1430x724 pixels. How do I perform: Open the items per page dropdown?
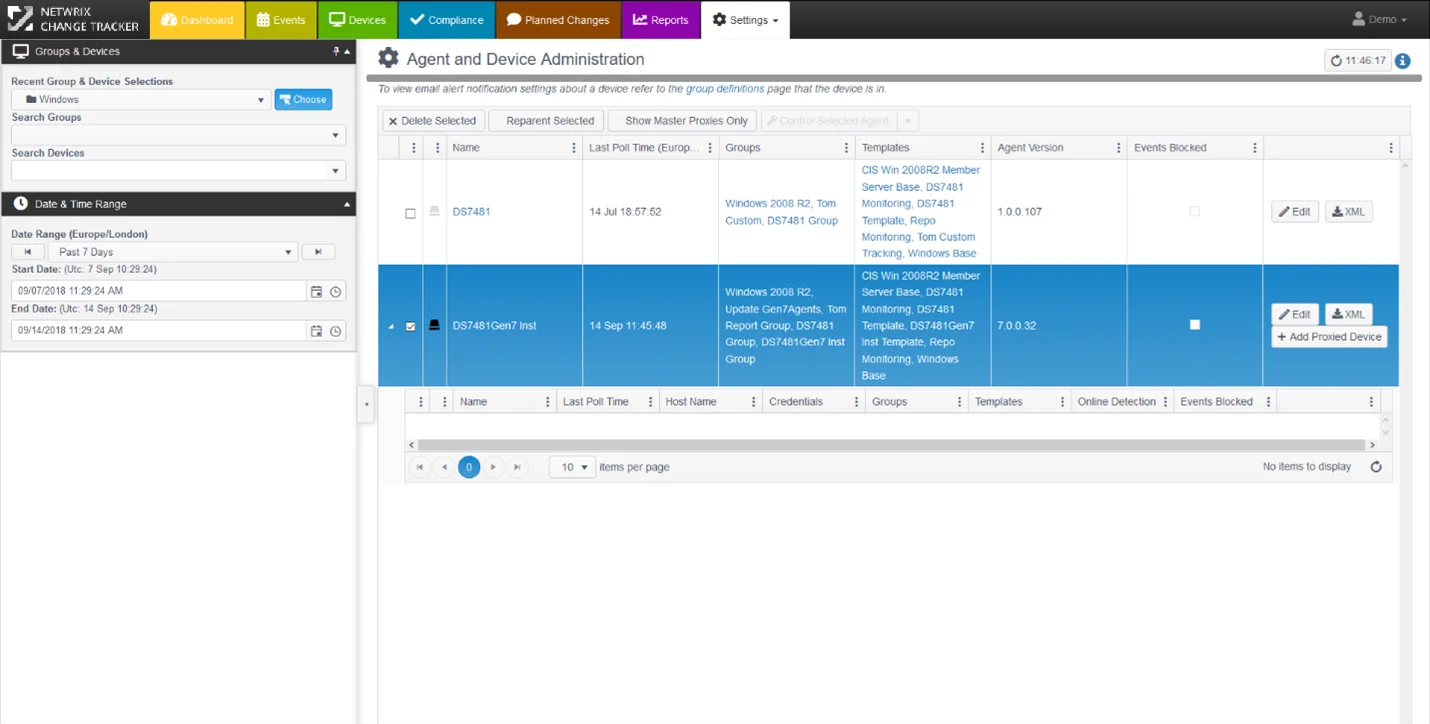click(x=572, y=467)
